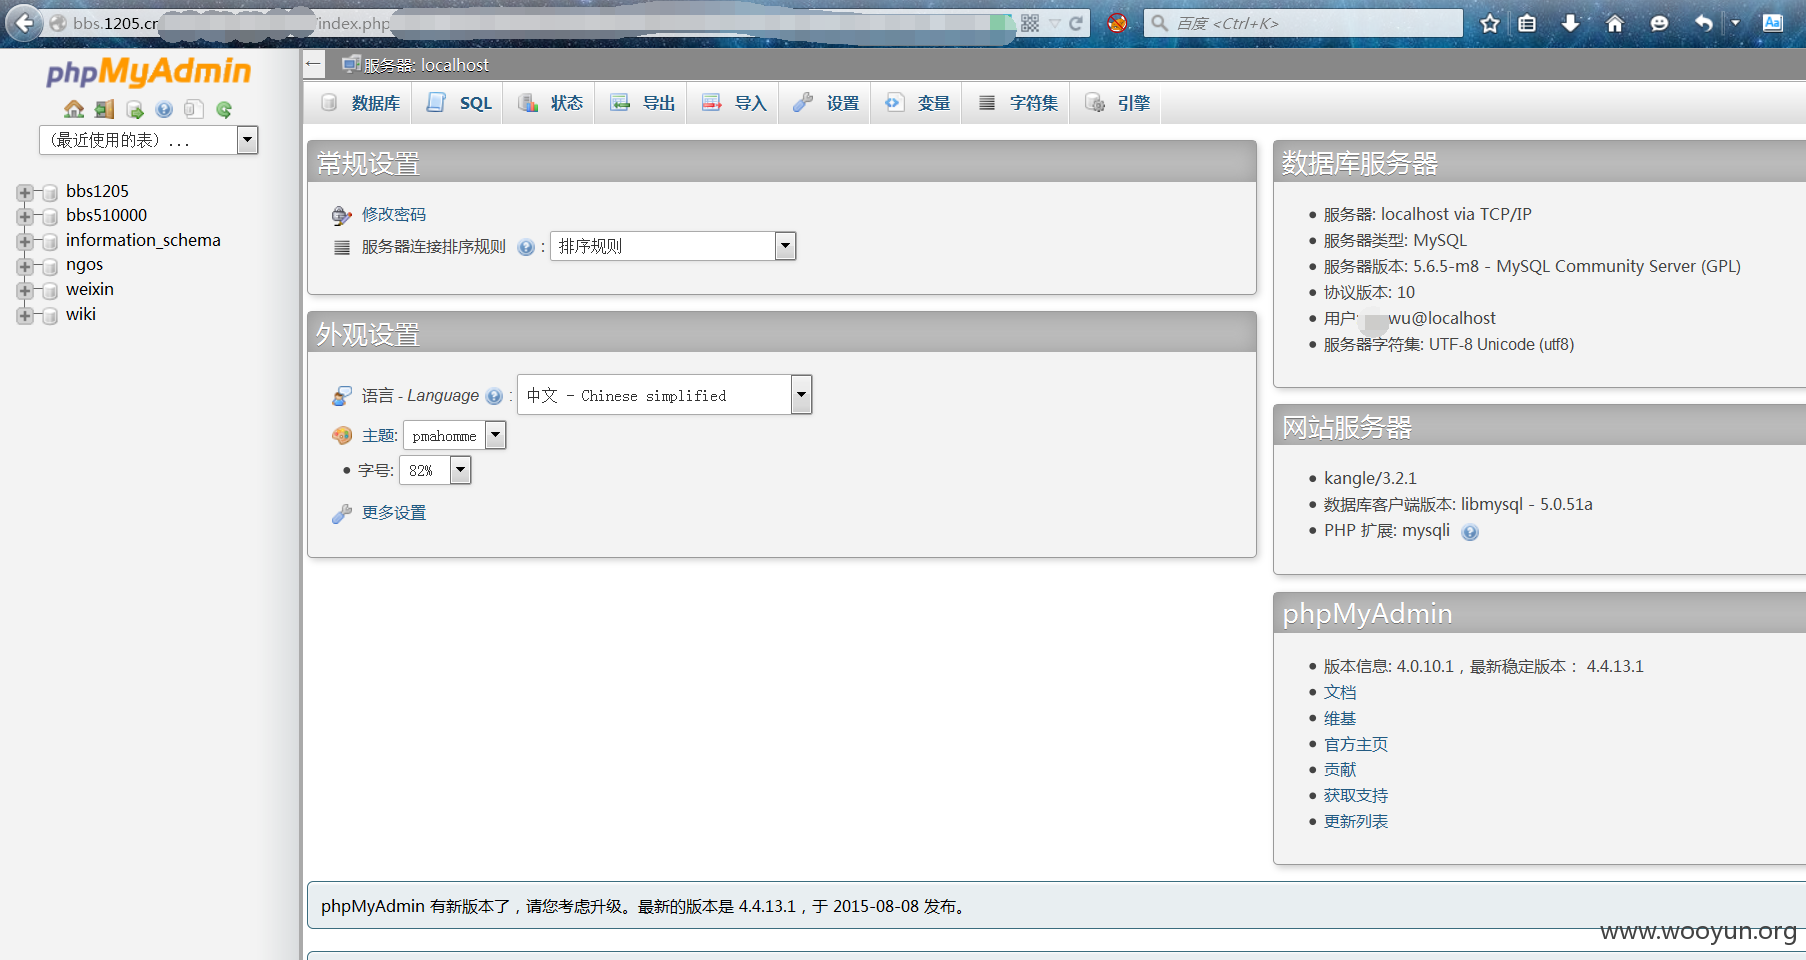Viewport: 1806px width, 960px height.
Task: Click the ad-blocker icon beside address bar
Action: (1117, 22)
